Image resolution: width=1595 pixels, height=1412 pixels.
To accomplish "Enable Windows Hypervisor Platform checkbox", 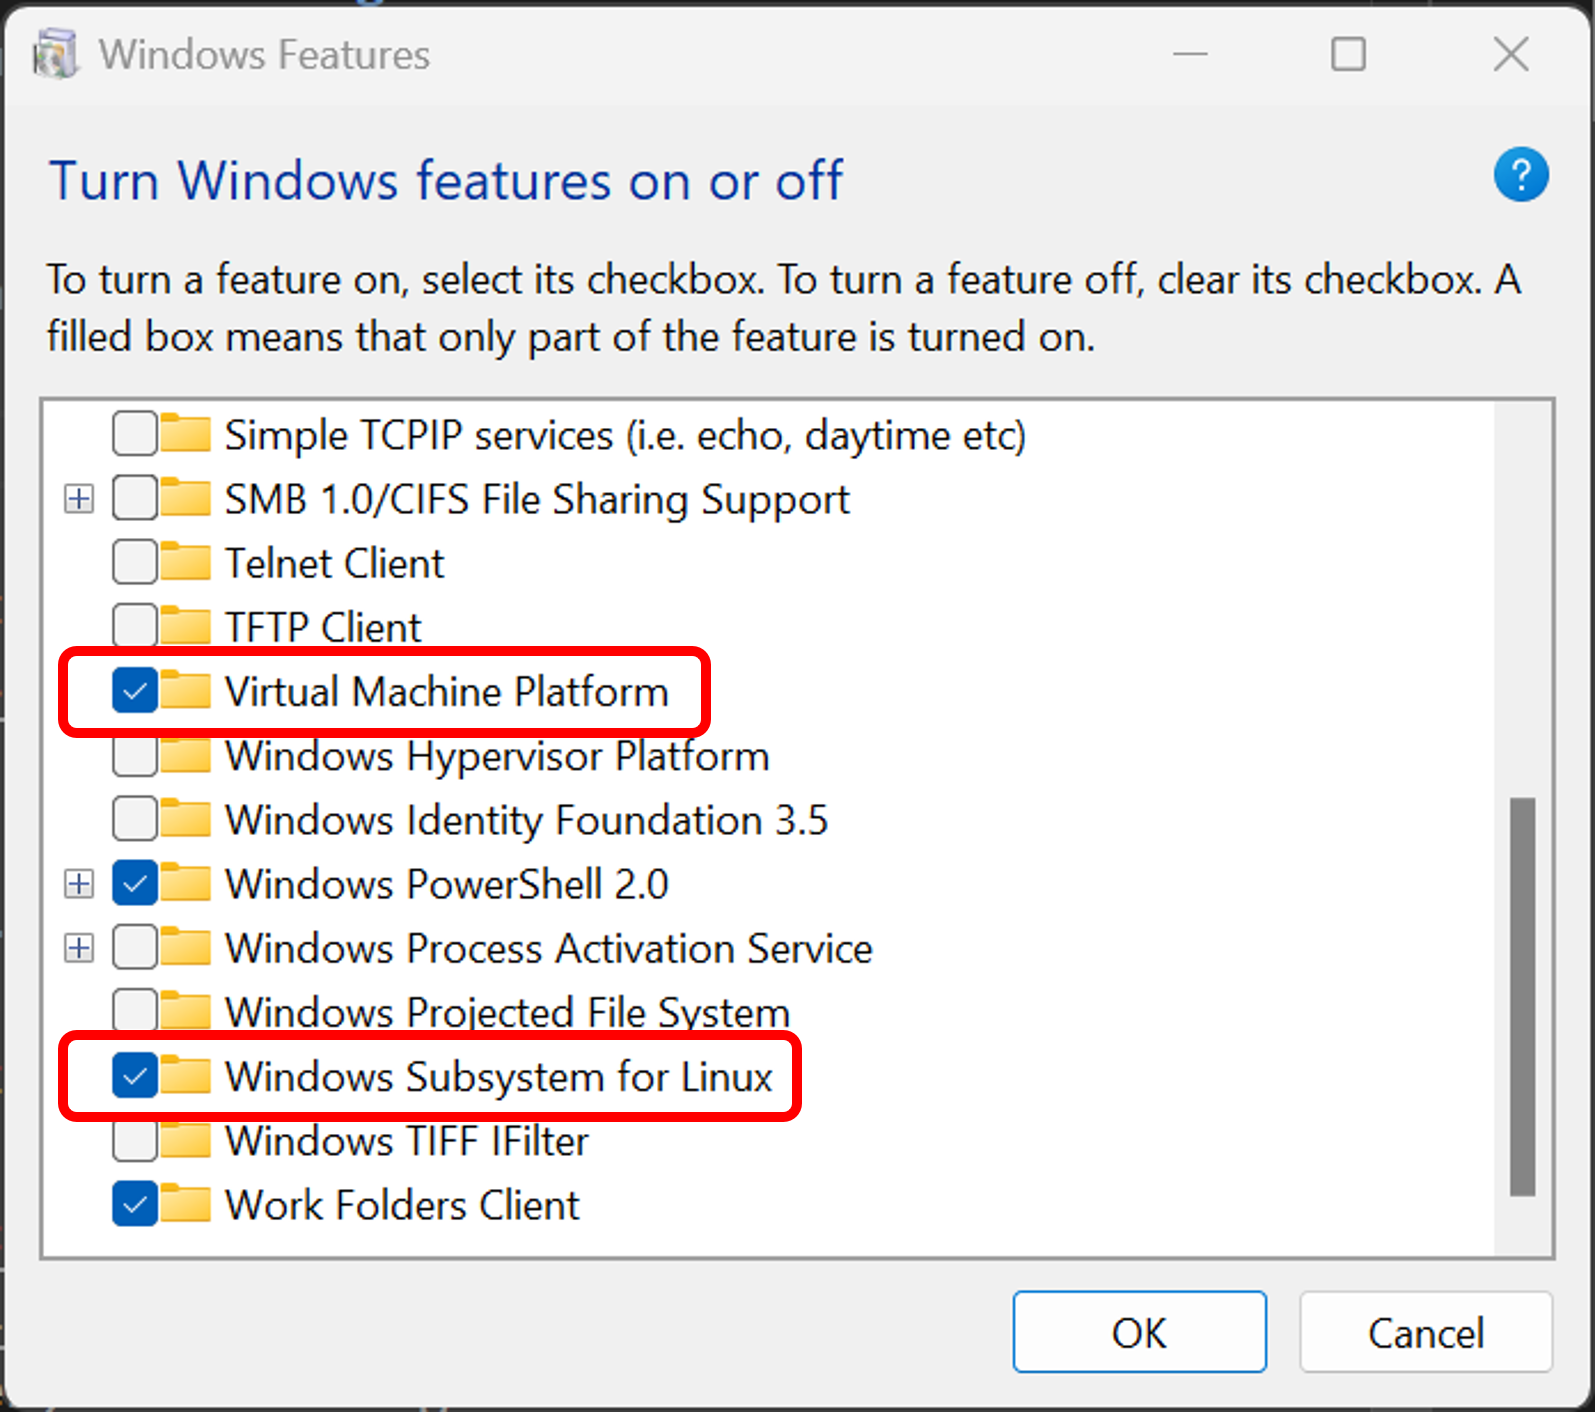I will [x=135, y=755].
